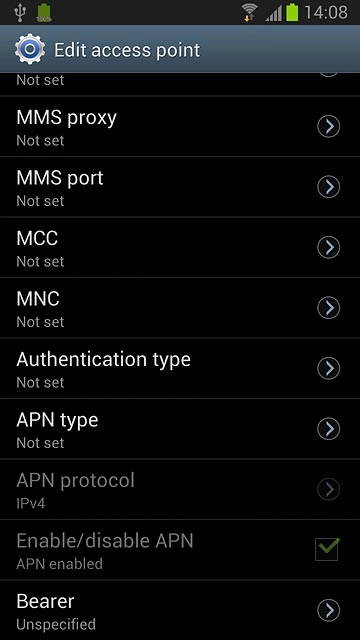
Task: Open the Bearer setting row
Action: point(180,610)
